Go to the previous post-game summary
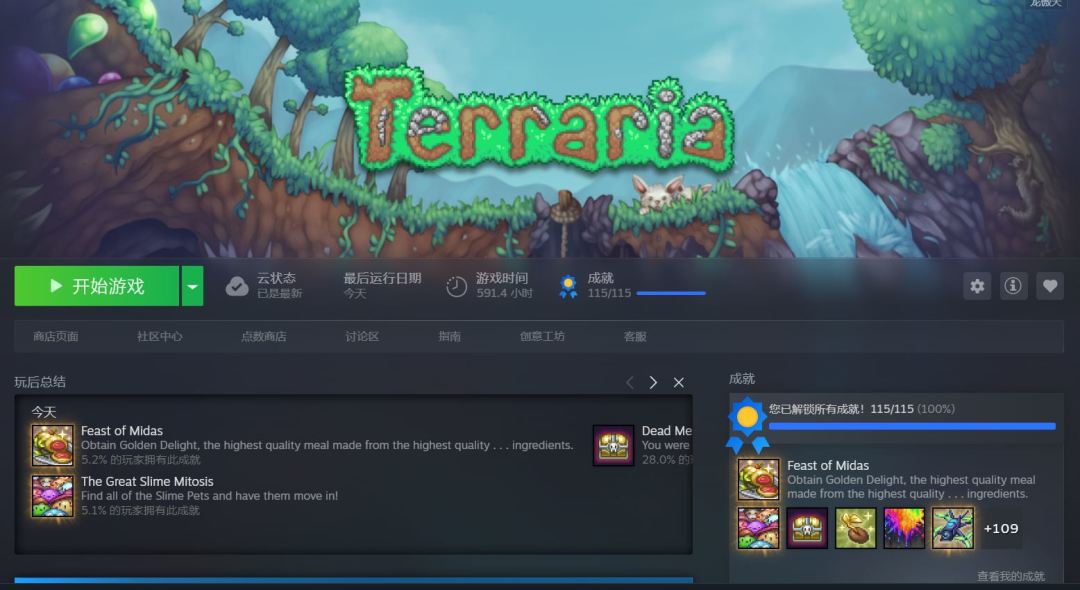The height and width of the screenshot is (590, 1080). click(x=630, y=382)
